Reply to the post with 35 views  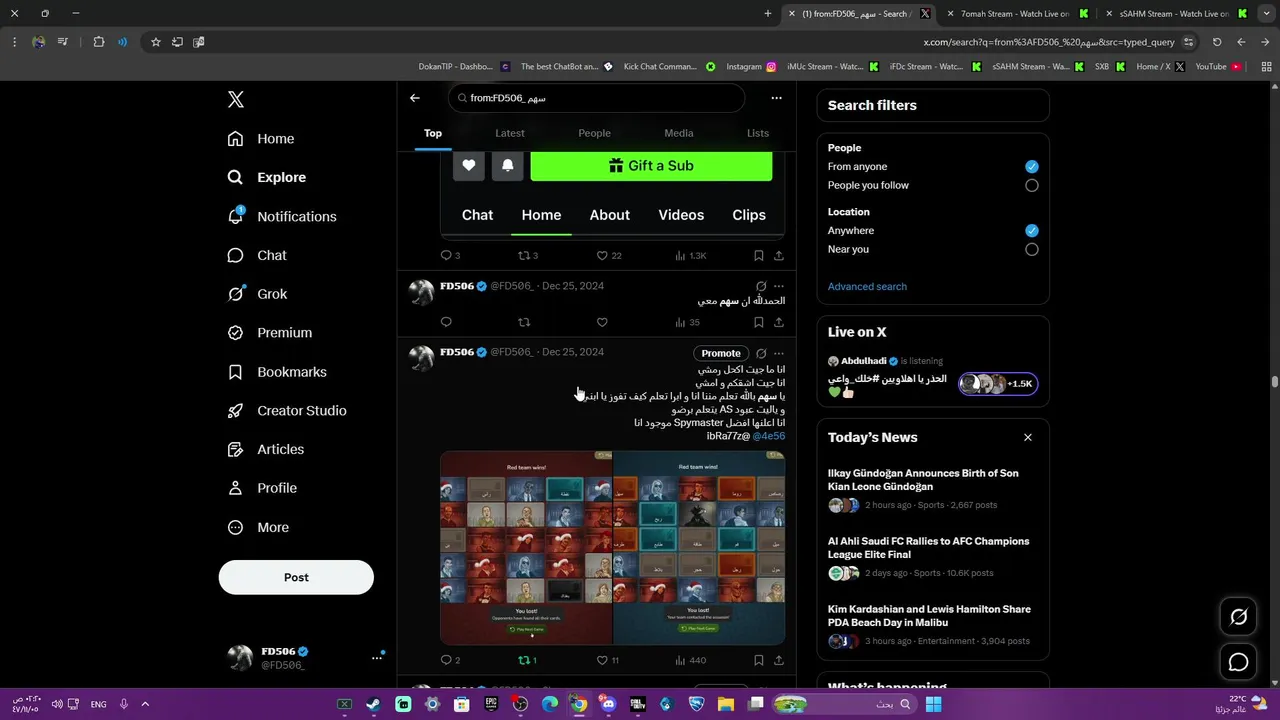pos(446,322)
